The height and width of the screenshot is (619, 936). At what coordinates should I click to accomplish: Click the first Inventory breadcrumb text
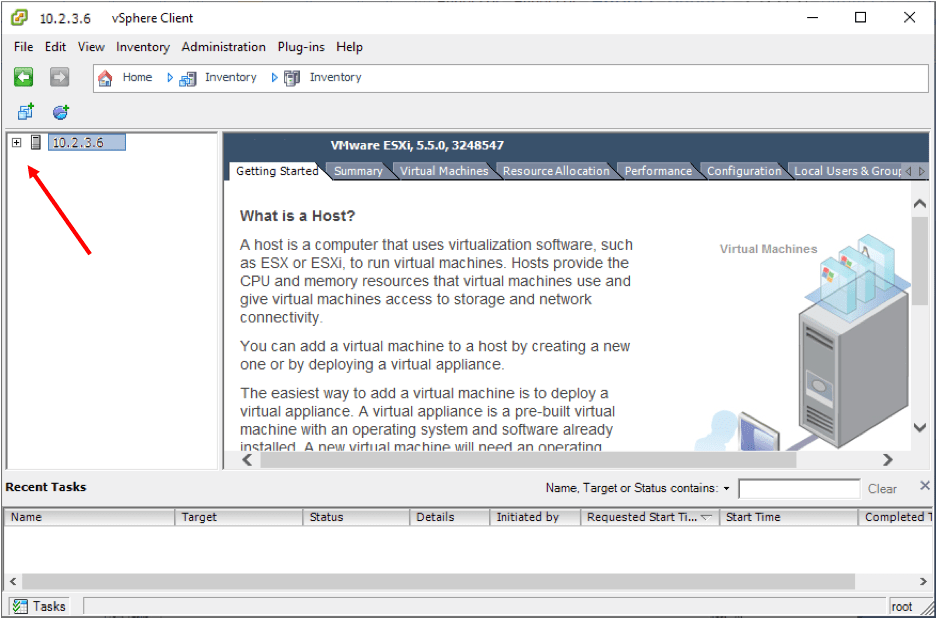point(230,78)
